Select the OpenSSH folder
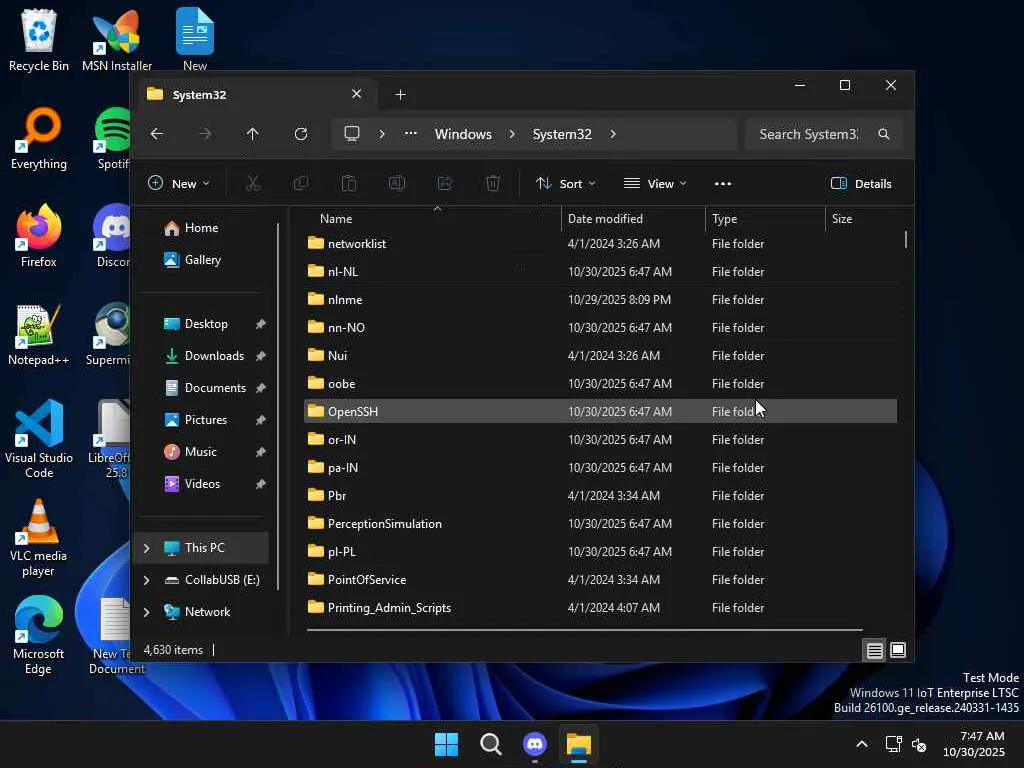 (x=352, y=412)
